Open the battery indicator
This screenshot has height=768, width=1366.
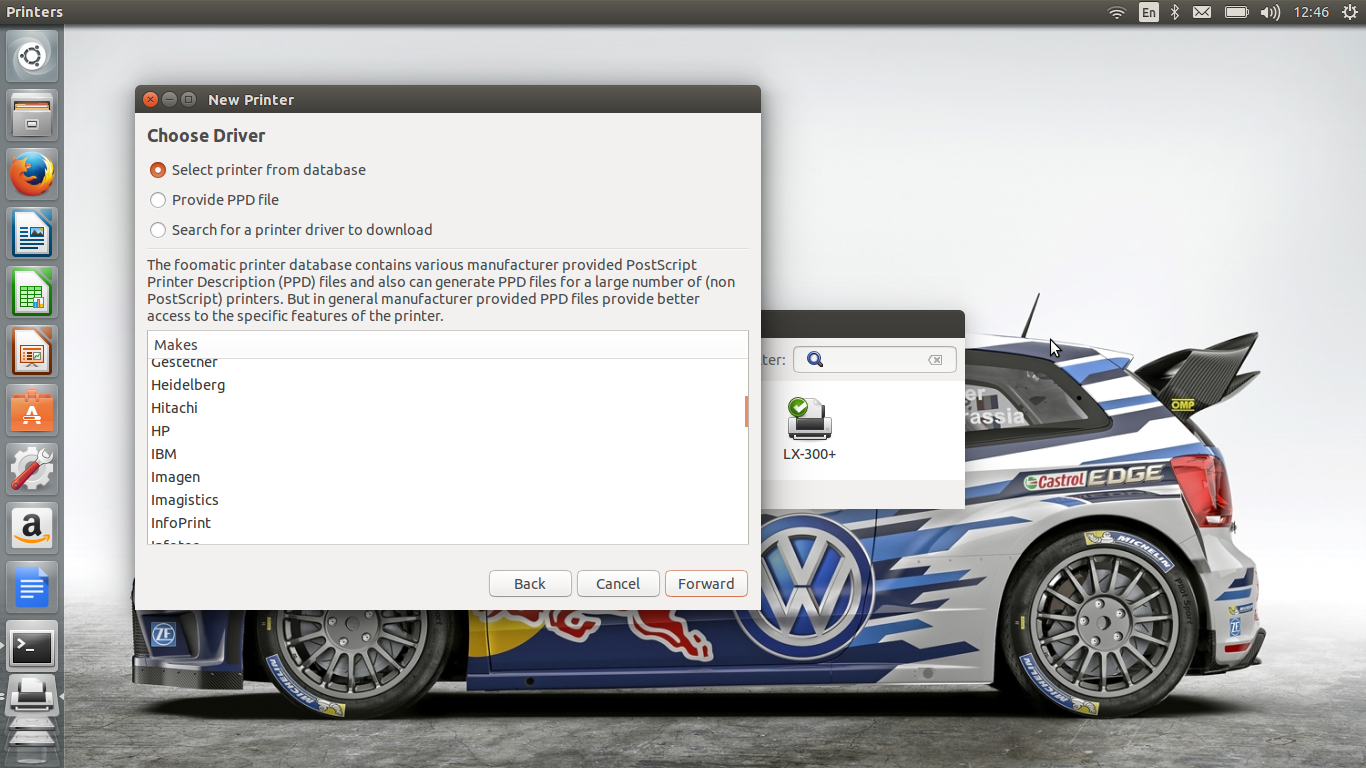point(1237,12)
